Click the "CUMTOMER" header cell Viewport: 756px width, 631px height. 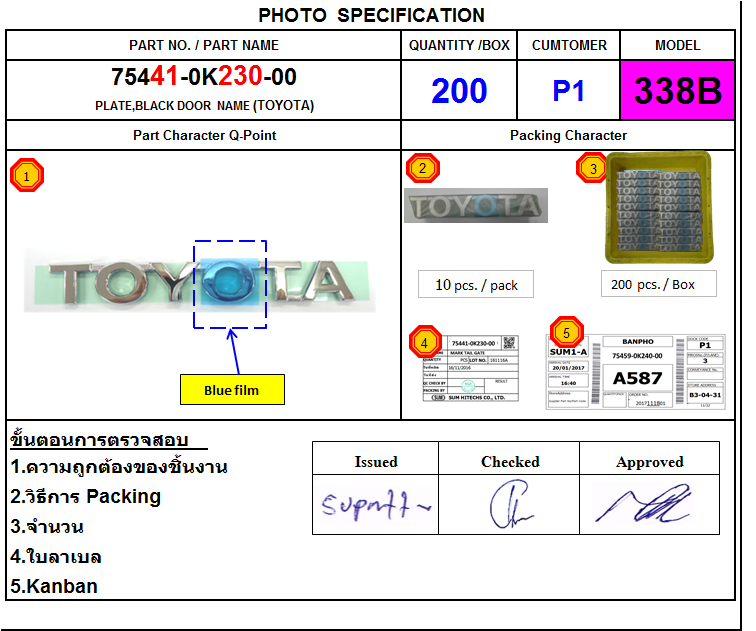[x=569, y=45]
